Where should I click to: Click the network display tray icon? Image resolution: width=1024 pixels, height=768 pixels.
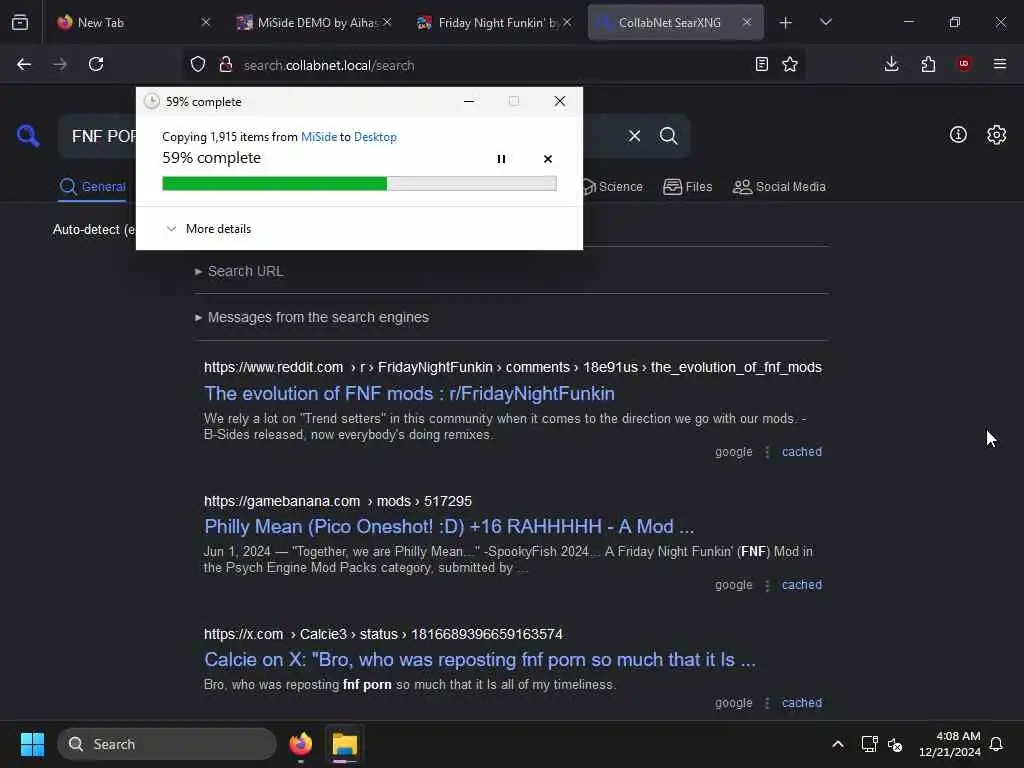pyautogui.click(x=869, y=744)
